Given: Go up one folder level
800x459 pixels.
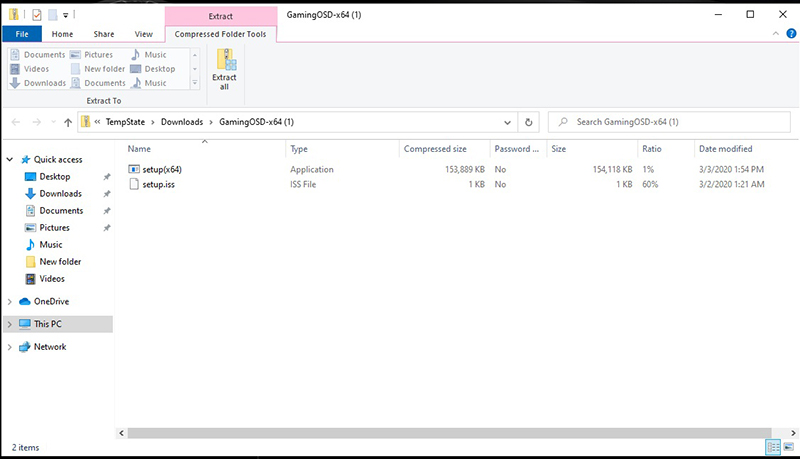Looking at the screenshot, I should [x=68, y=122].
